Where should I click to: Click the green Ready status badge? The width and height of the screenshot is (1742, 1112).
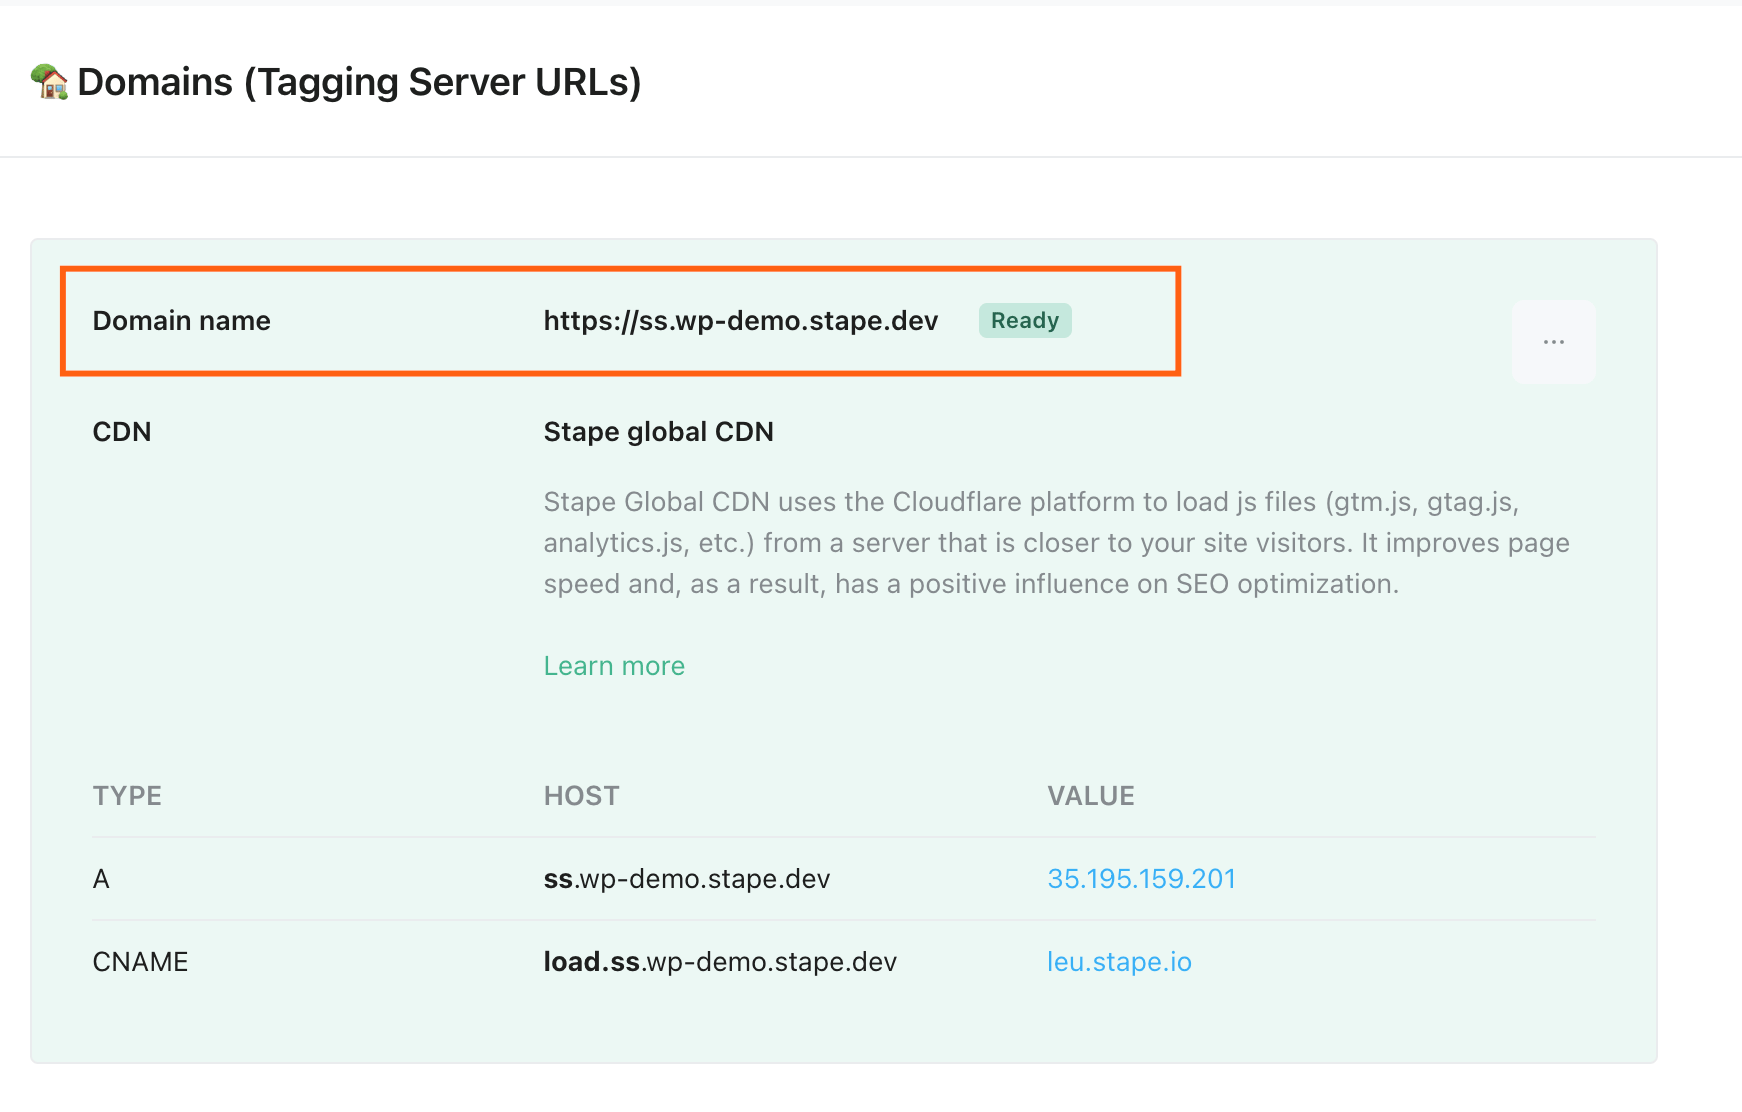pos(1025,321)
